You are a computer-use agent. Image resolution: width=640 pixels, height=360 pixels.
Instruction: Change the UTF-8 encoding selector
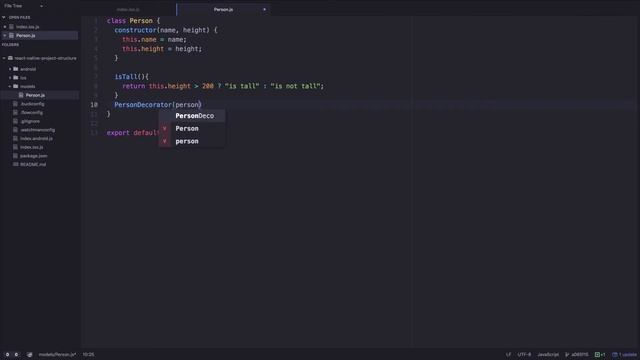(x=524, y=355)
